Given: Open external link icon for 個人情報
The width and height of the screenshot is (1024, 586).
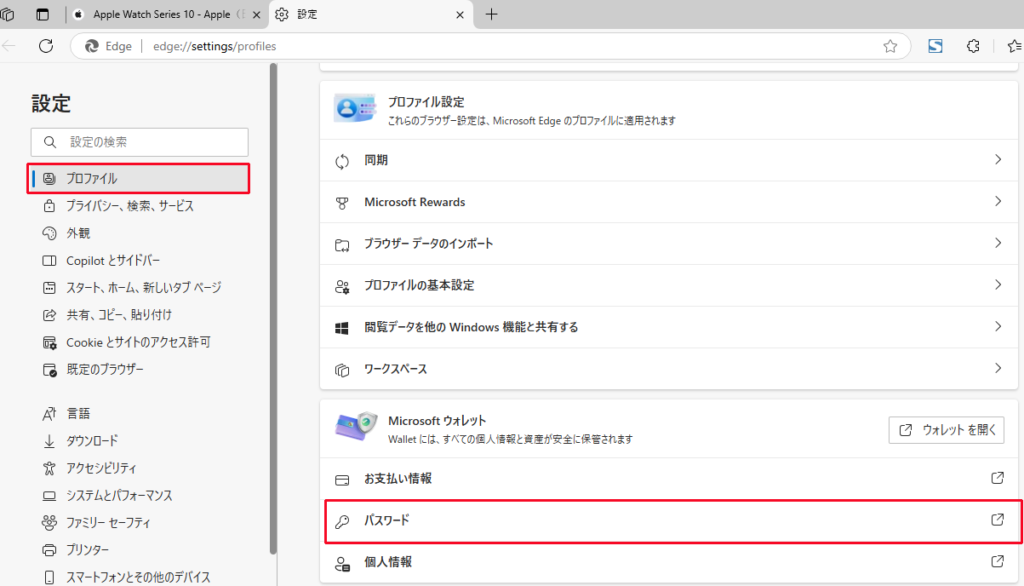Looking at the screenshot, I should click(997, 562).
